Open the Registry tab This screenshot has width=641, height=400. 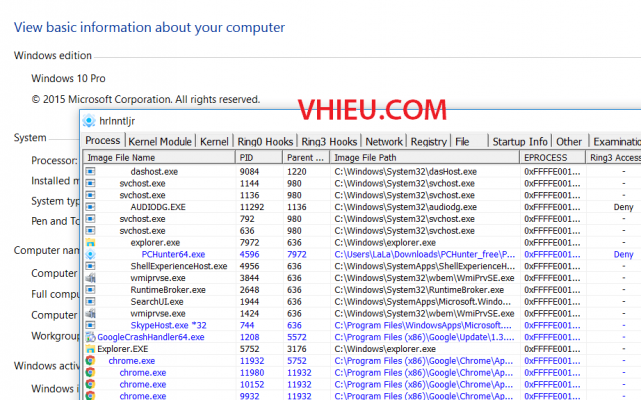428,142
